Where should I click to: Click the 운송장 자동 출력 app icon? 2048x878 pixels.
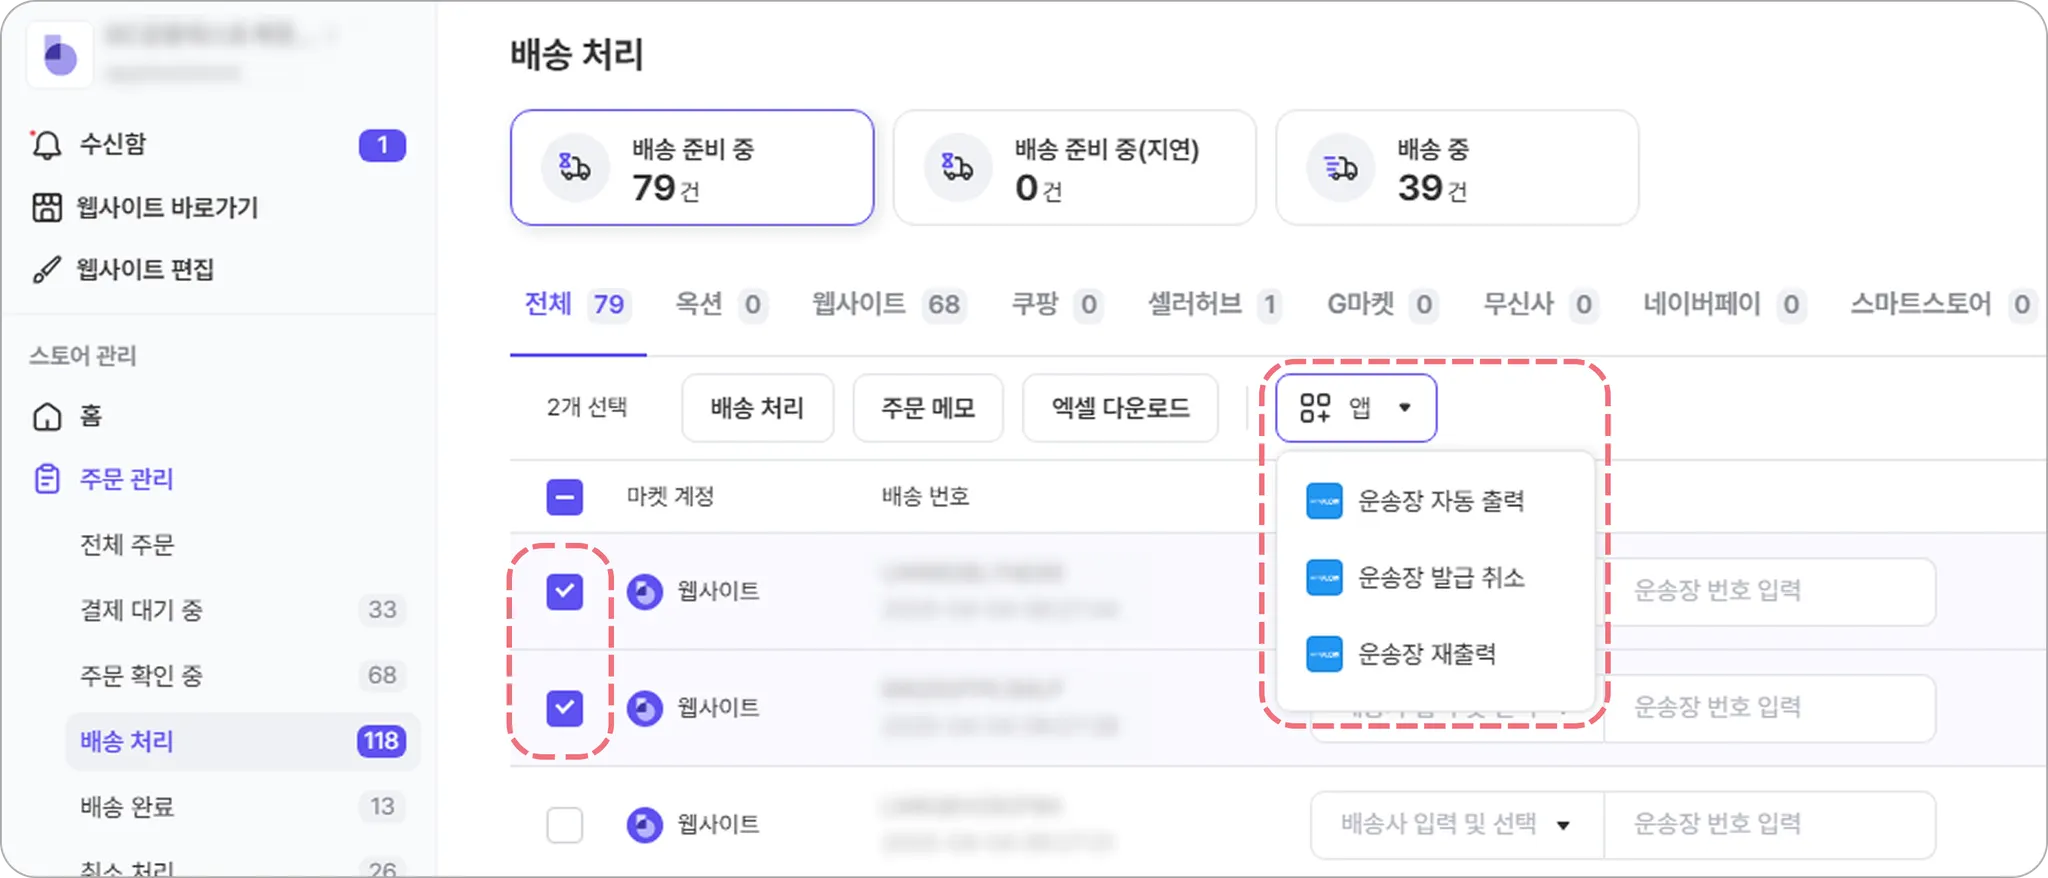(1324, 501)
